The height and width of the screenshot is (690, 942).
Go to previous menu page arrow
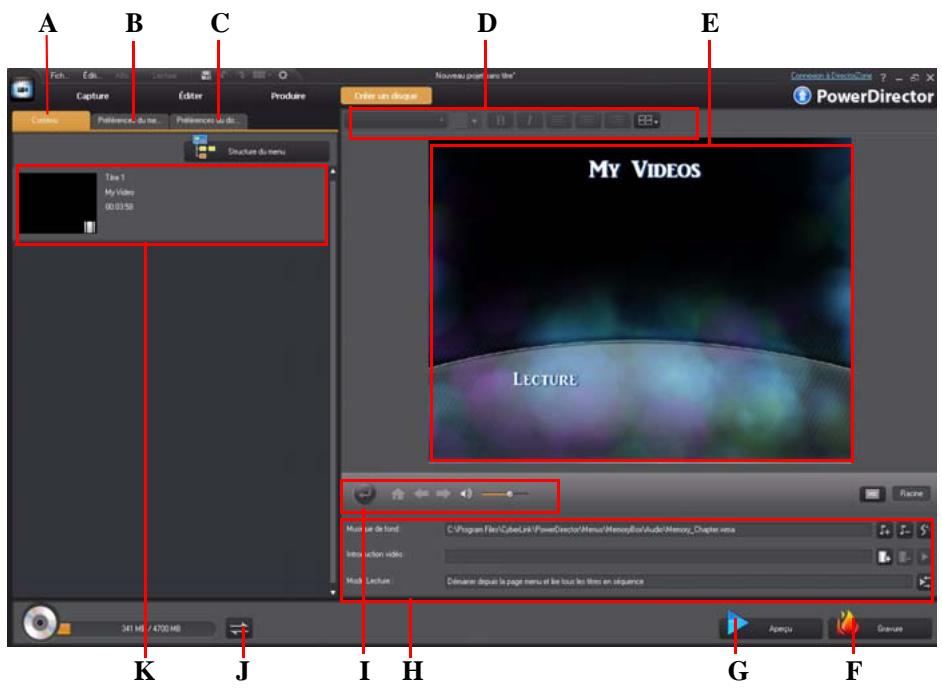(x=421, y=494)
